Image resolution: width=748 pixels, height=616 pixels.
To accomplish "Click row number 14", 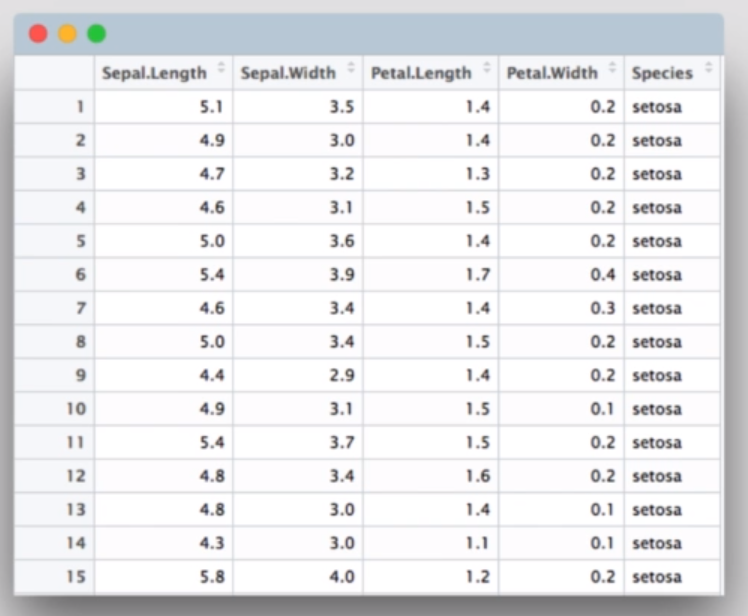I will [54, 543].
